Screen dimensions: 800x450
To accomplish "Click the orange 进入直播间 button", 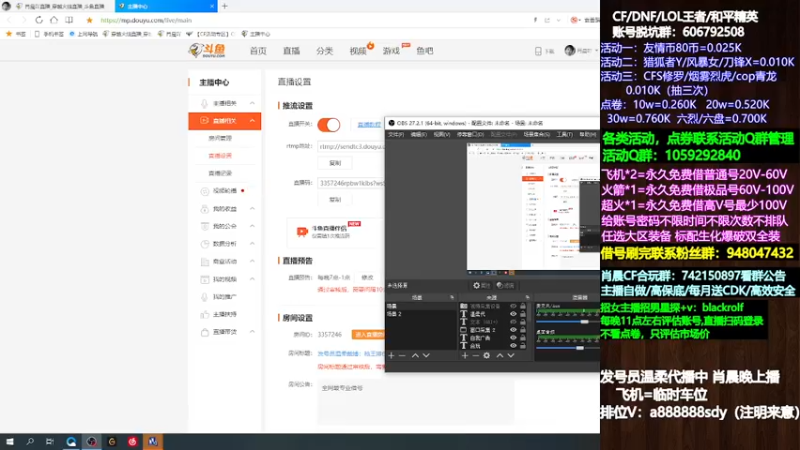I will click(368, 335).
